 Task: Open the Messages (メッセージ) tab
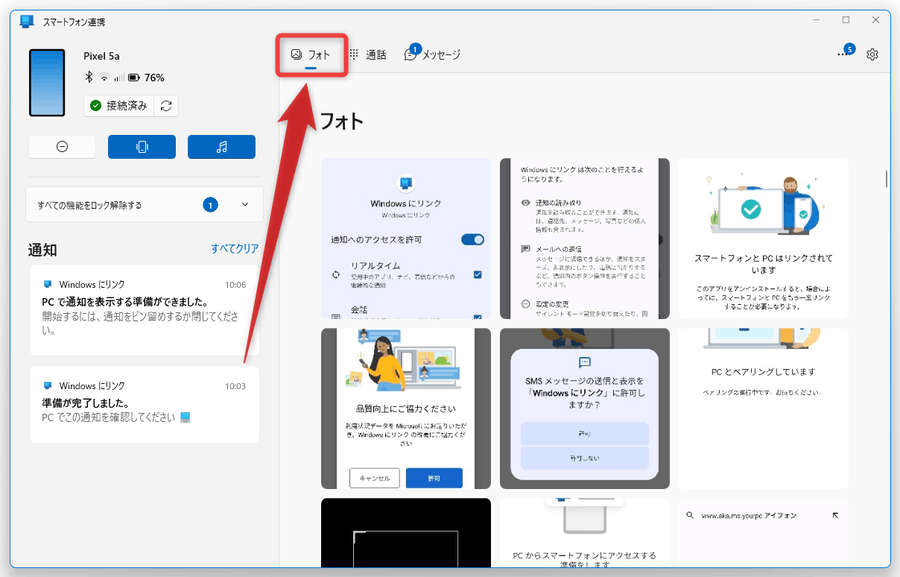432,55
